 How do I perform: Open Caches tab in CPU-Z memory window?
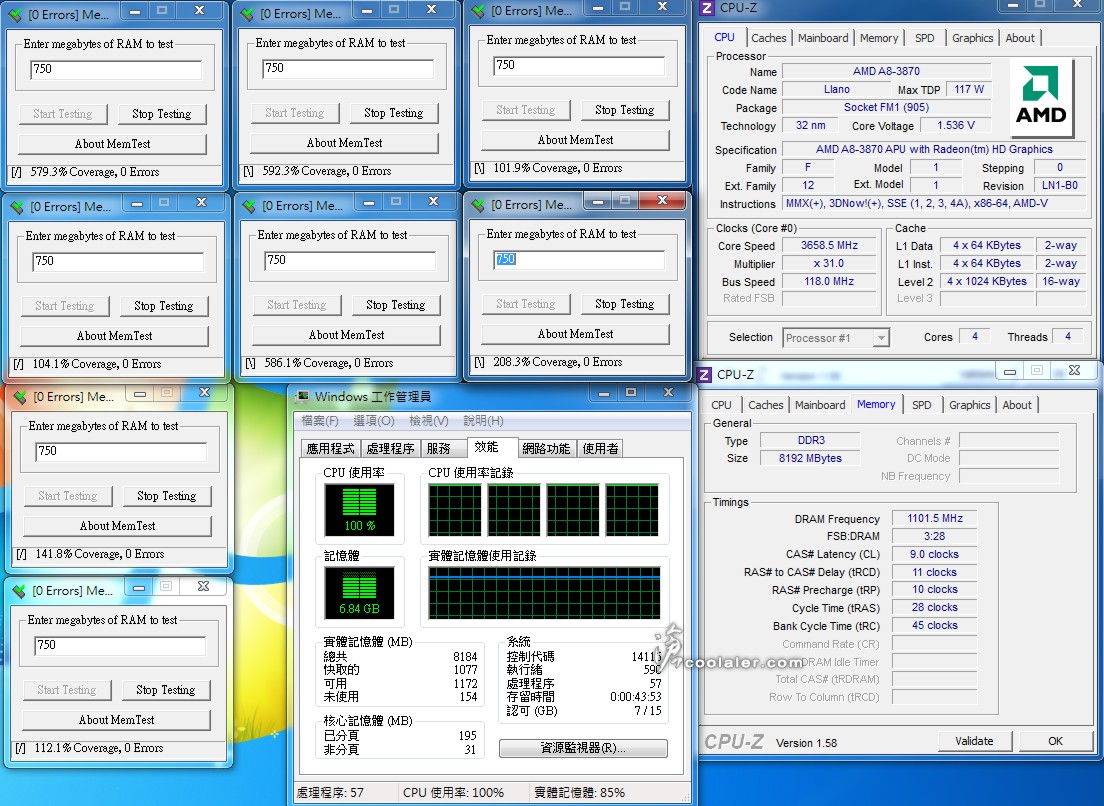pyautogui.click(x=765, y=405)
